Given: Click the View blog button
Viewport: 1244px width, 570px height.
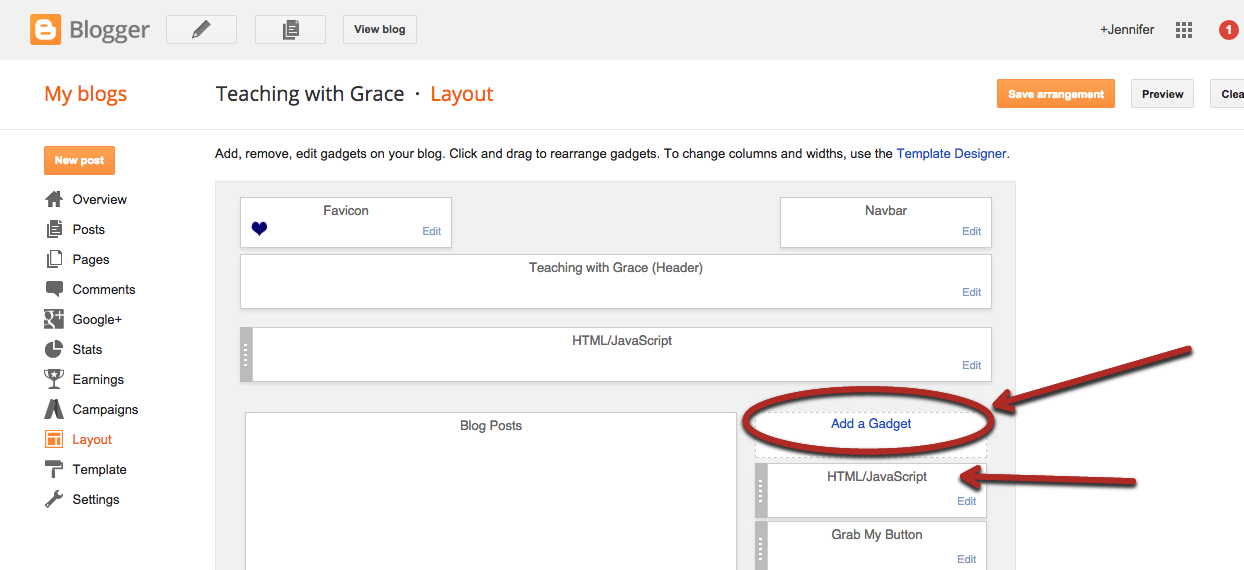Looking at the screenshot, I should (x=380, y=30).
